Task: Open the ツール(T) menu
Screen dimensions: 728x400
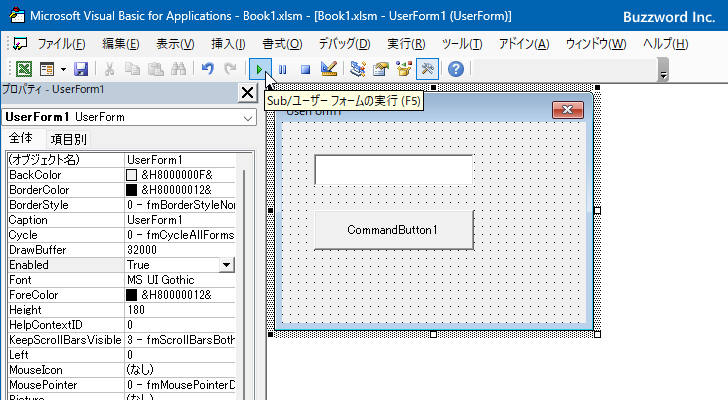Action: [462, 44]
